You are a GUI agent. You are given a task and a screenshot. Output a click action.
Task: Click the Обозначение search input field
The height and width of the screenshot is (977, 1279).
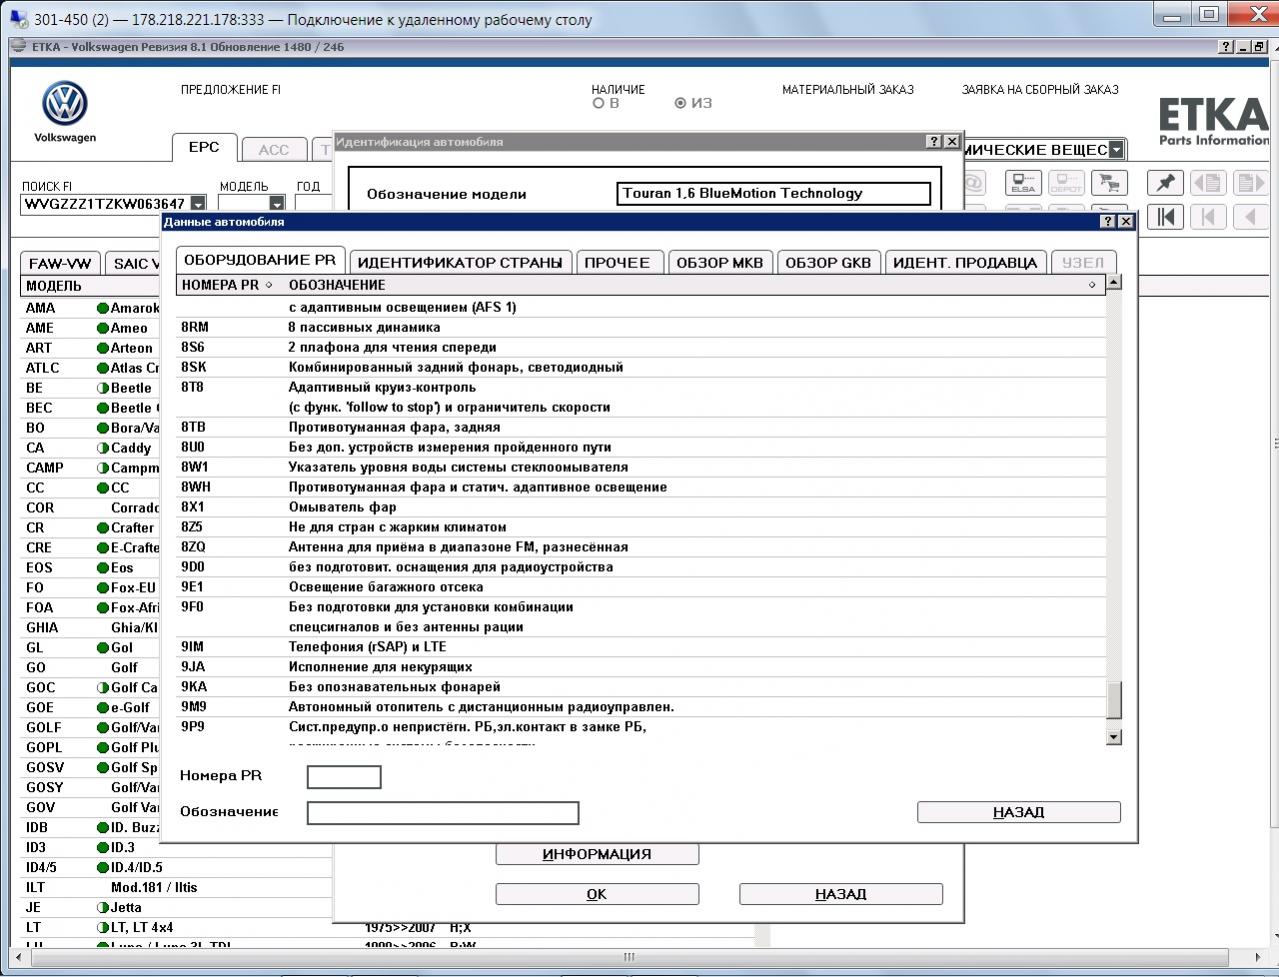[x=443, y=813]
